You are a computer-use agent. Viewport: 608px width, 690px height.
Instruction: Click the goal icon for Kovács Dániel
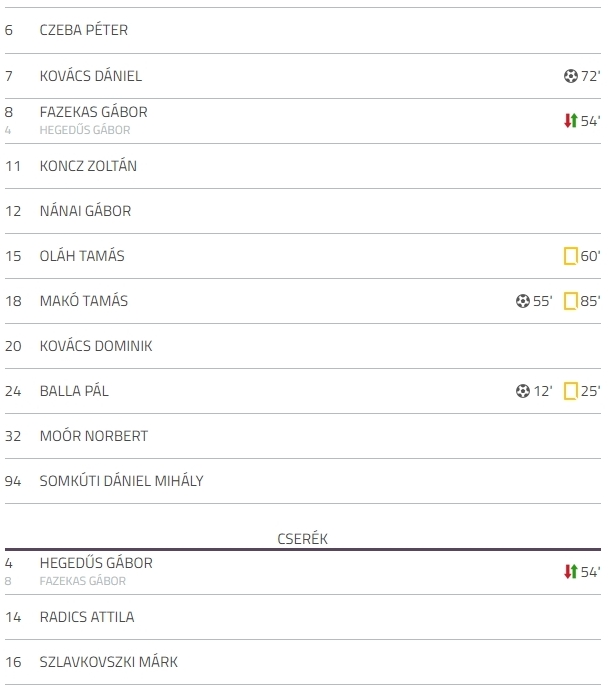tap(571, 76)
